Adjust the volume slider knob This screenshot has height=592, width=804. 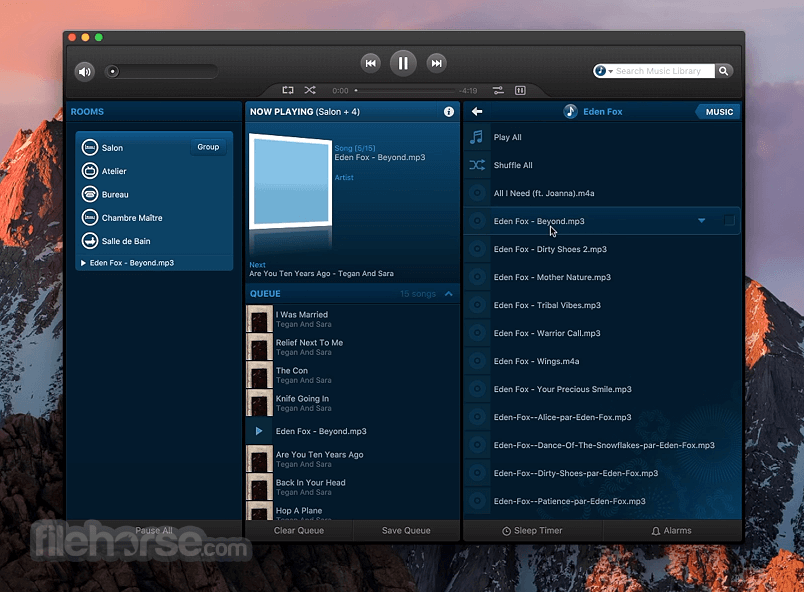point(113,72)
